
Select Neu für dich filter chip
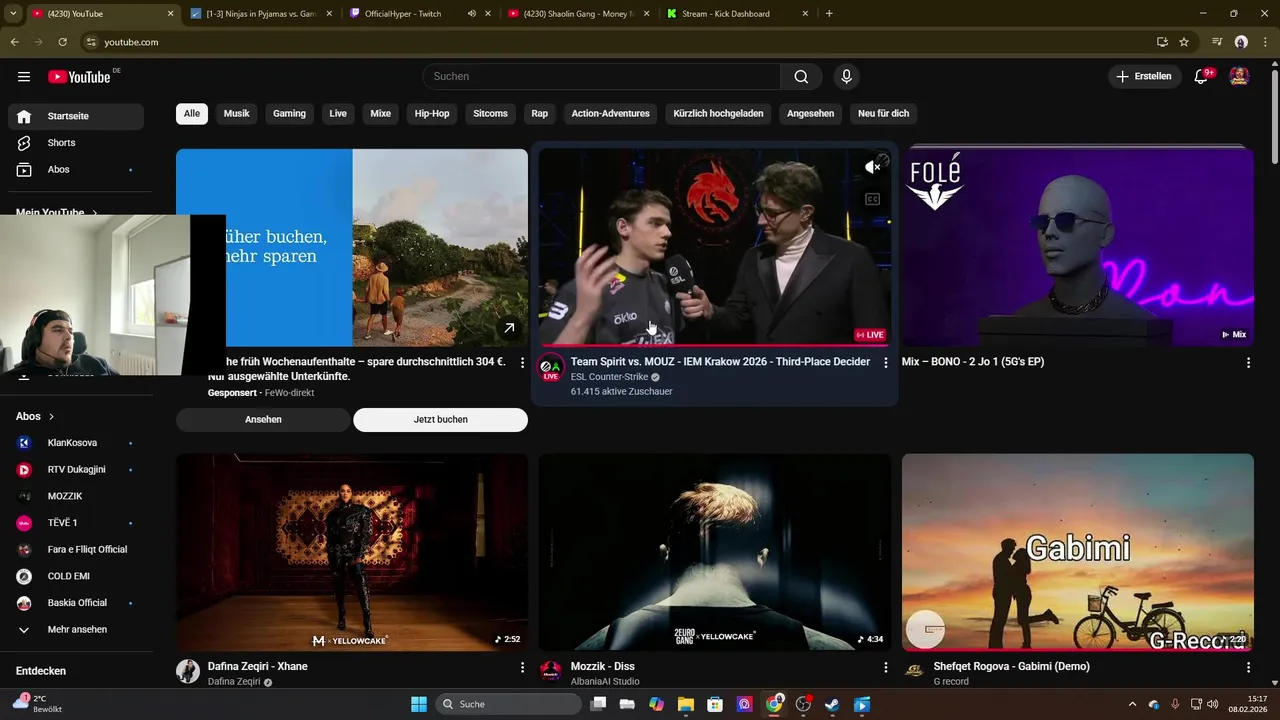coord(884,114)
